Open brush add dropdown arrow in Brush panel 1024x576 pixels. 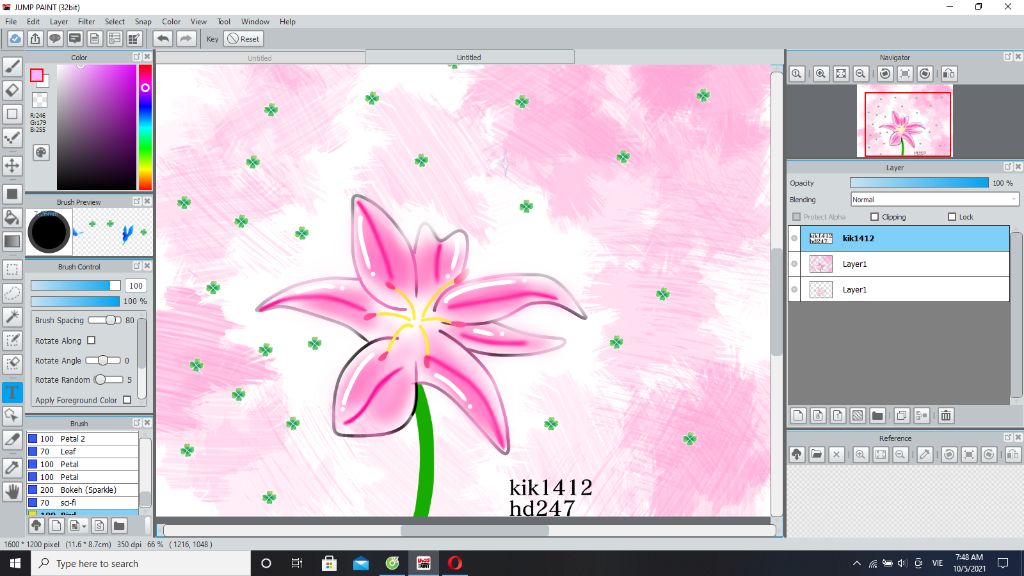pos(84,526)
